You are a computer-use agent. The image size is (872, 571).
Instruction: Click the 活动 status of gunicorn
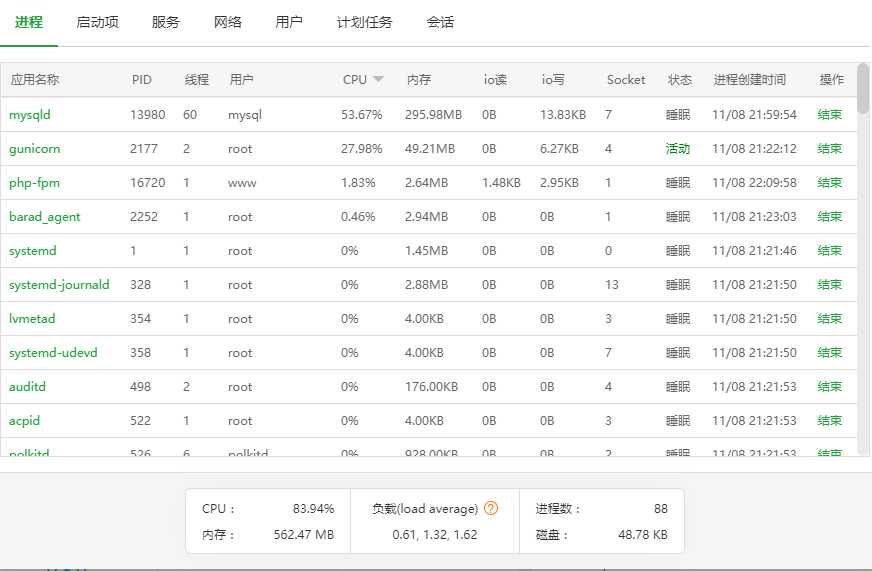pyautogui.click(x=678, y=148)
